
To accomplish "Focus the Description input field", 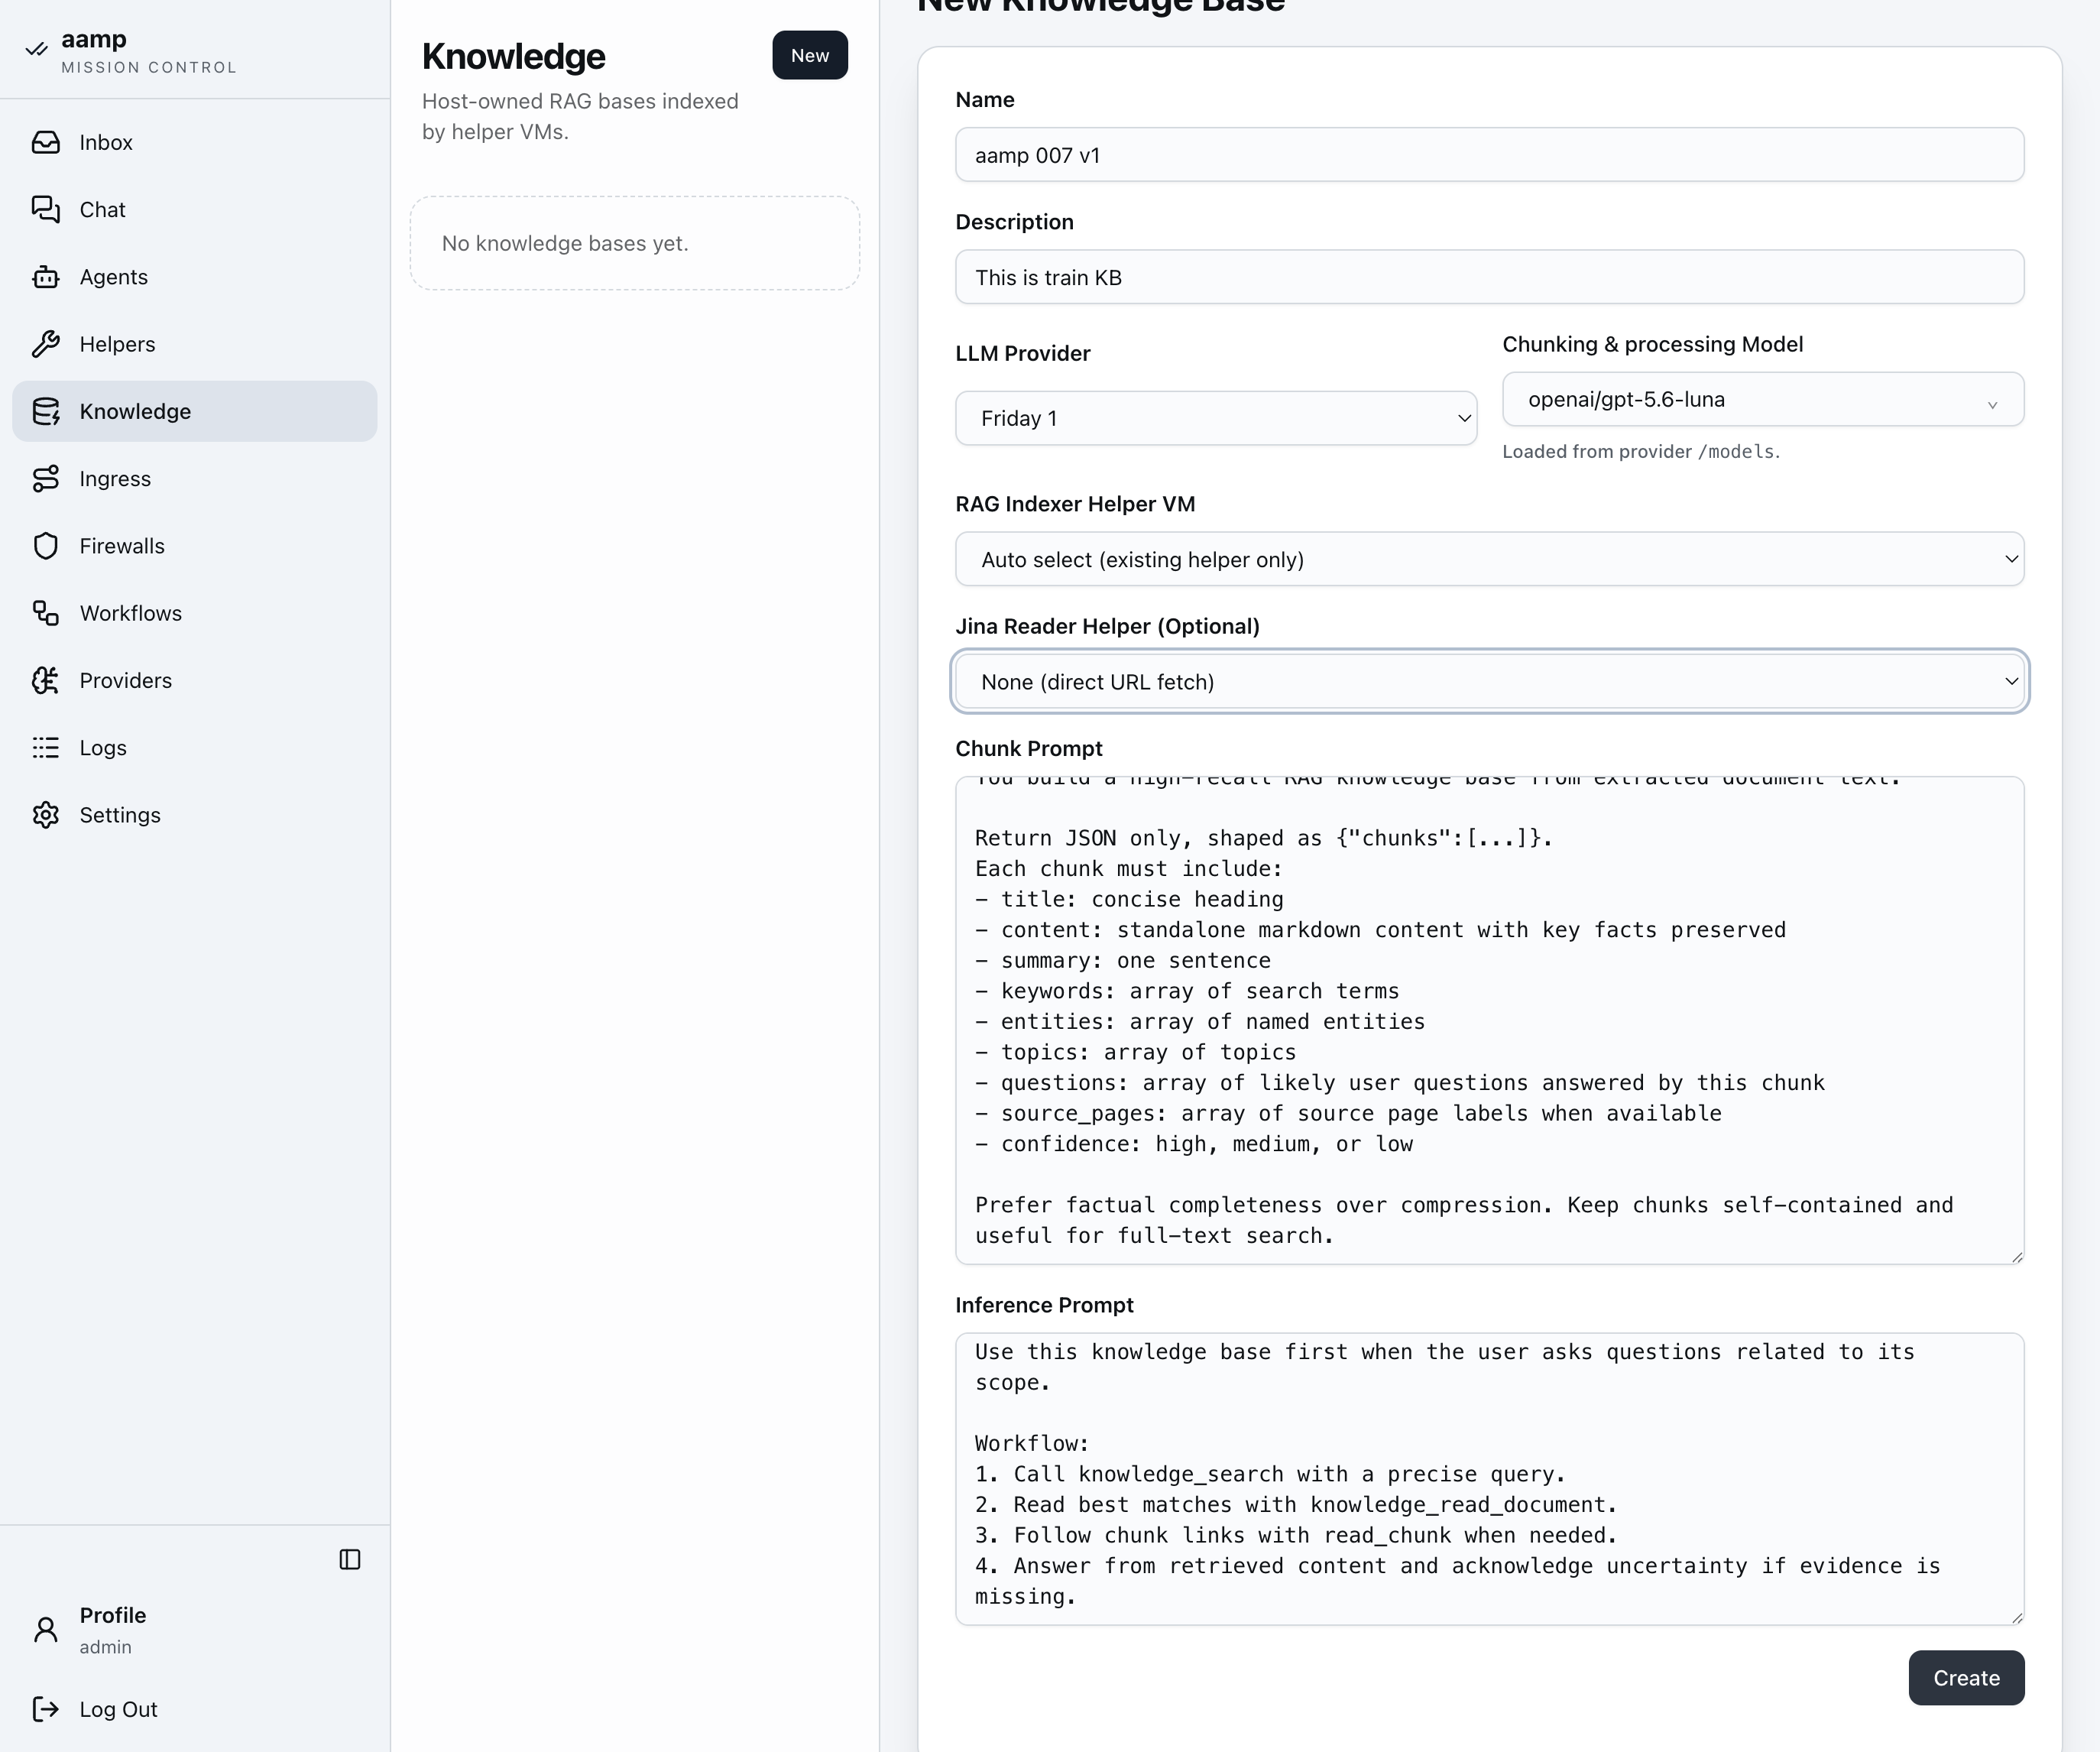I will coord(1490,277).
